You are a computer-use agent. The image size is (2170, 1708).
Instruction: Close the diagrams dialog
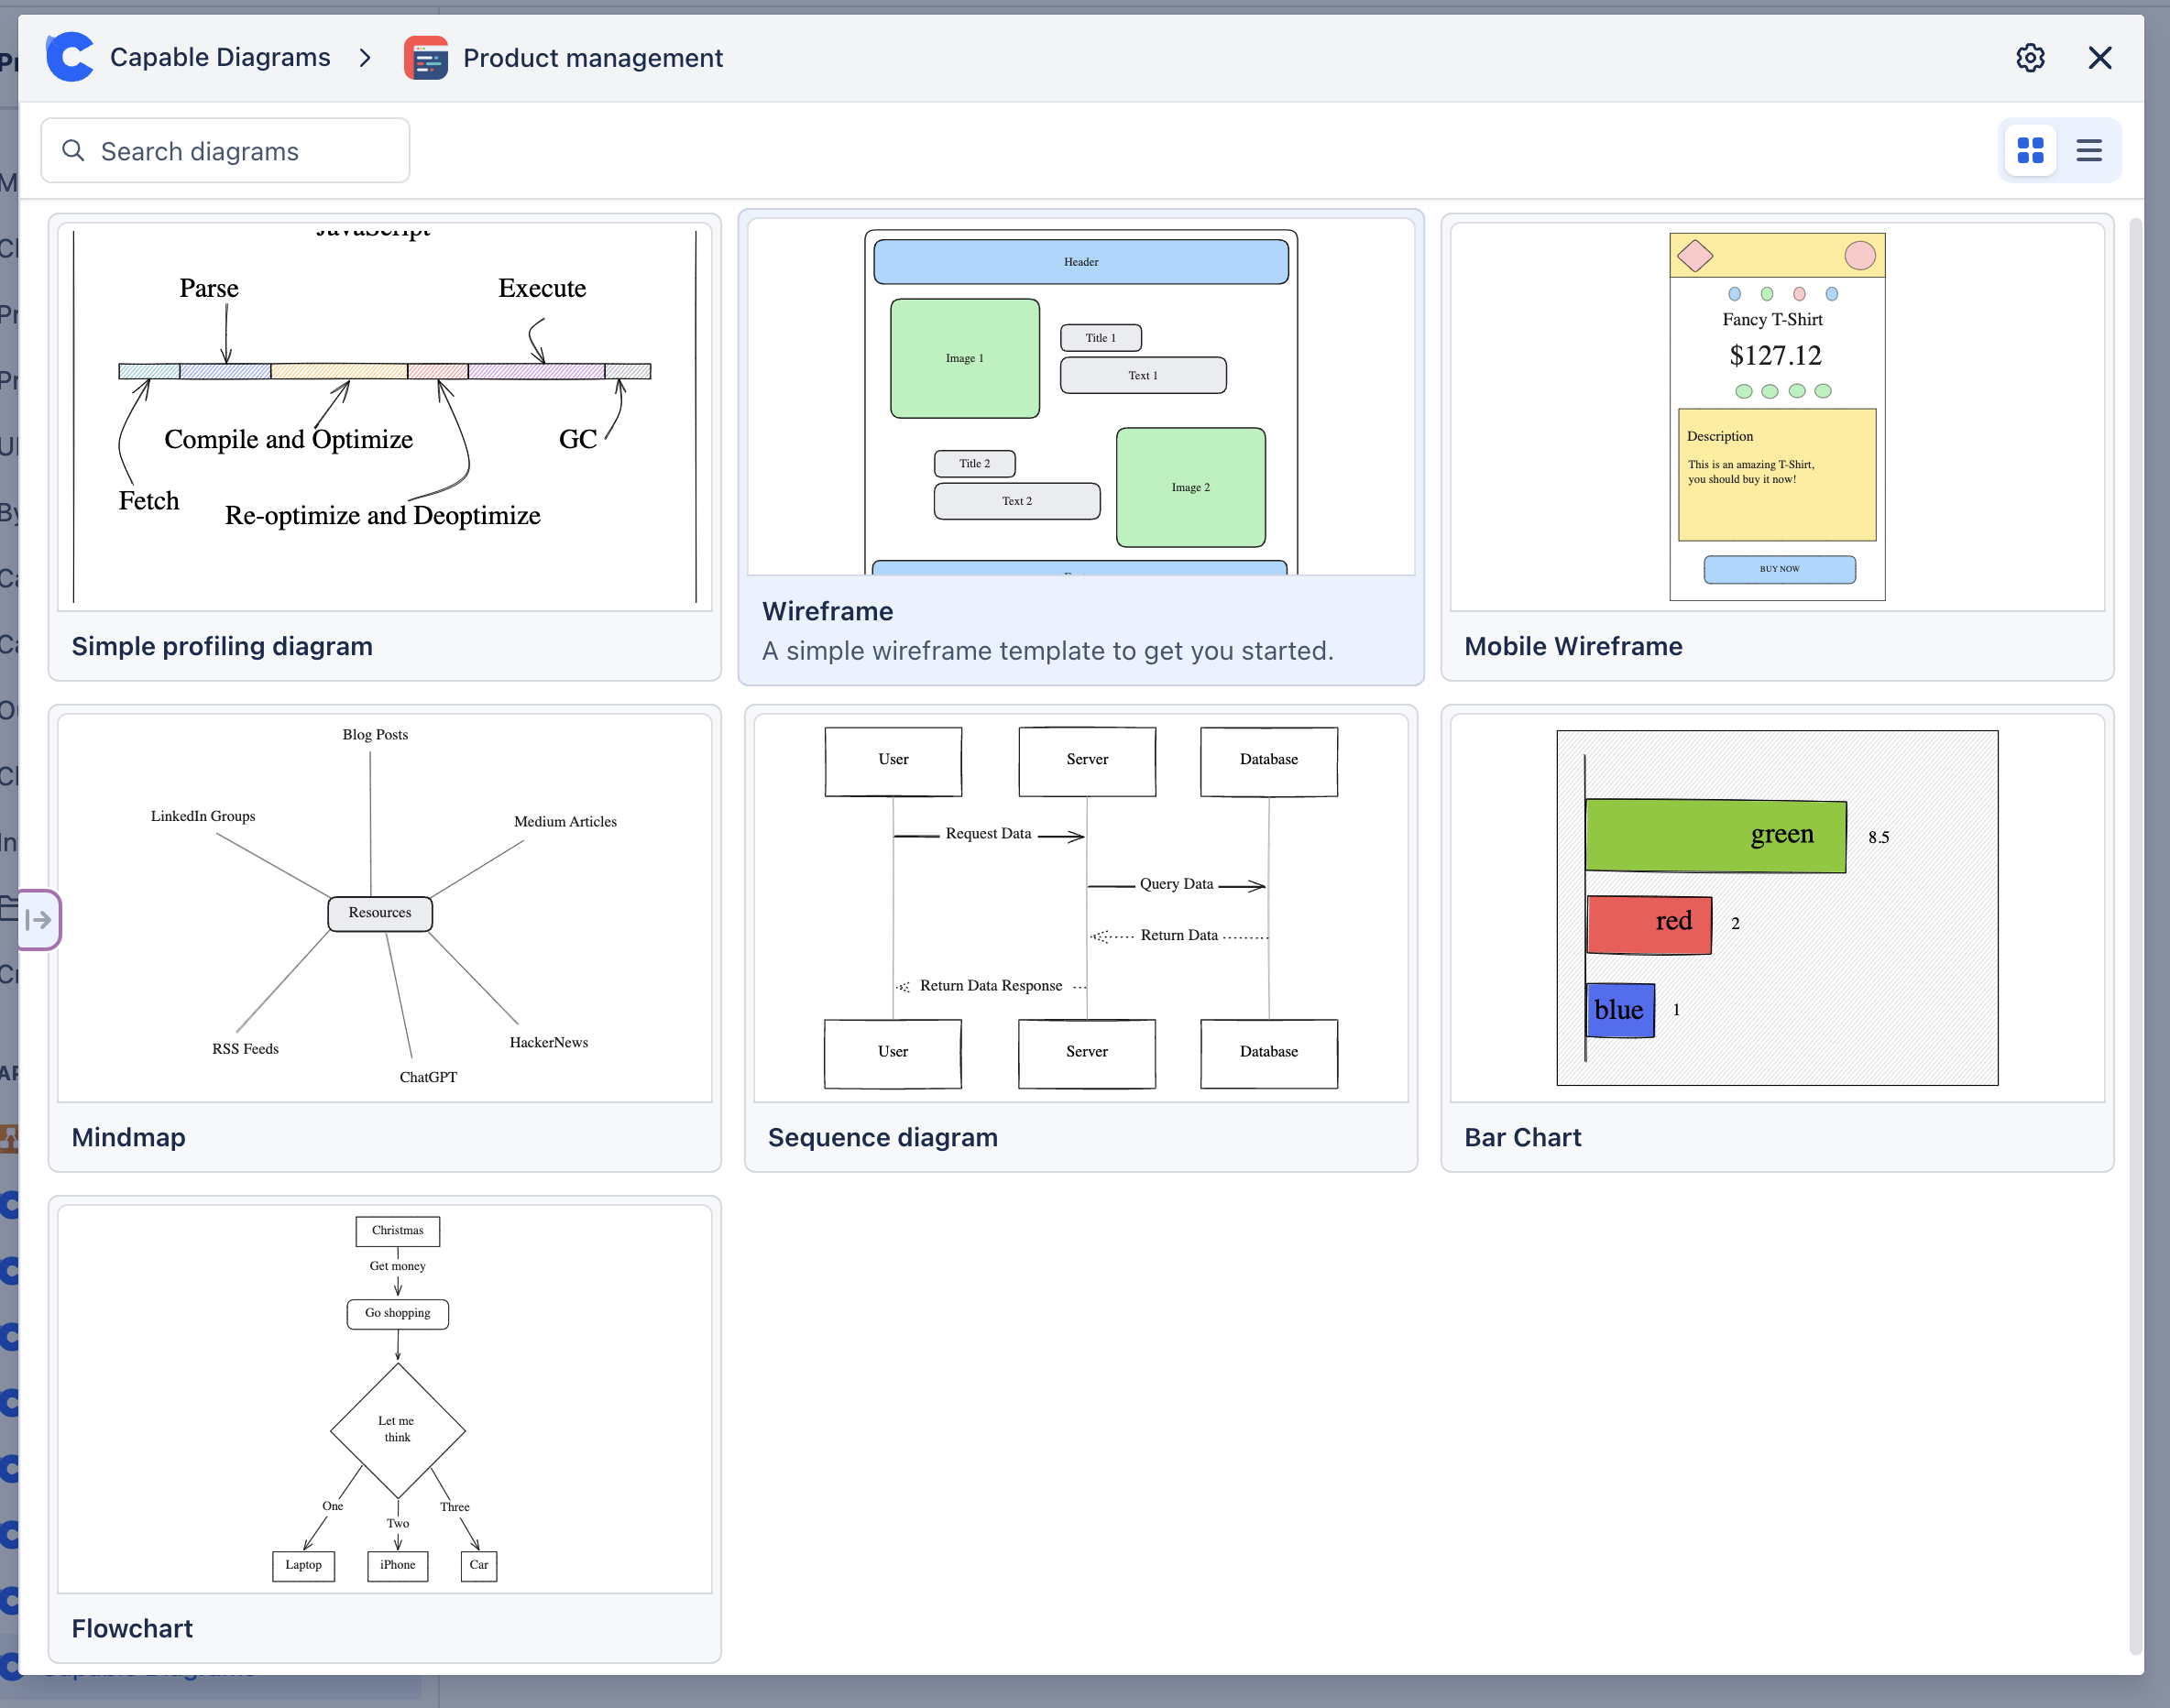(2100, 58)
